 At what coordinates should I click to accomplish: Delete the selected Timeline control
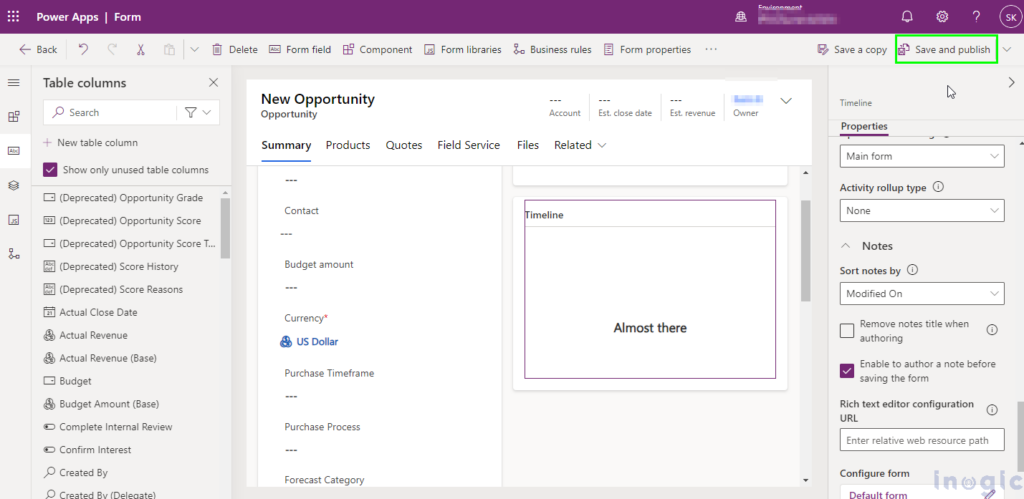click(234, 49)
